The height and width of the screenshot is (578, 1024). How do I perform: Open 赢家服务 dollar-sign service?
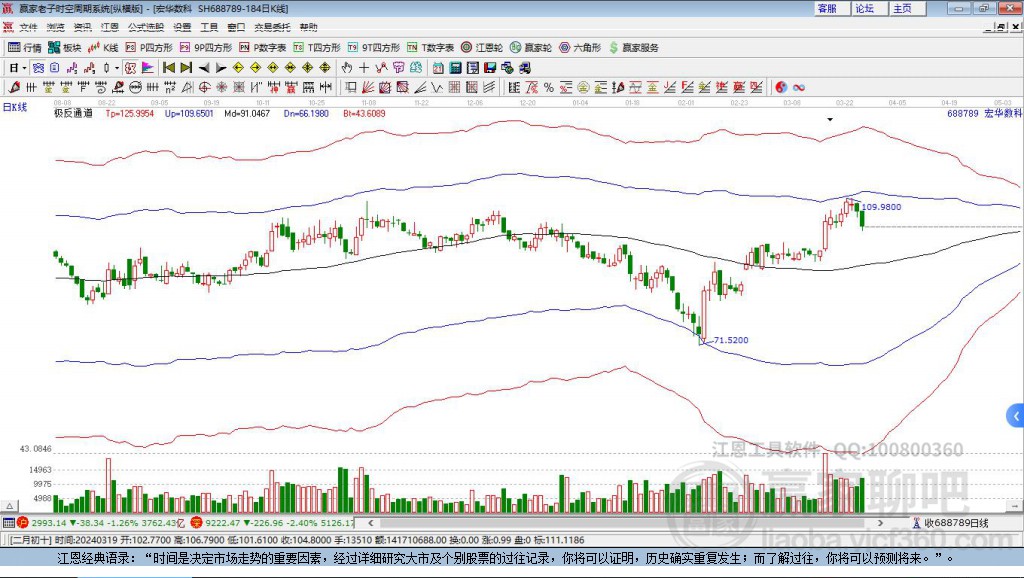[x=633, y=48]
